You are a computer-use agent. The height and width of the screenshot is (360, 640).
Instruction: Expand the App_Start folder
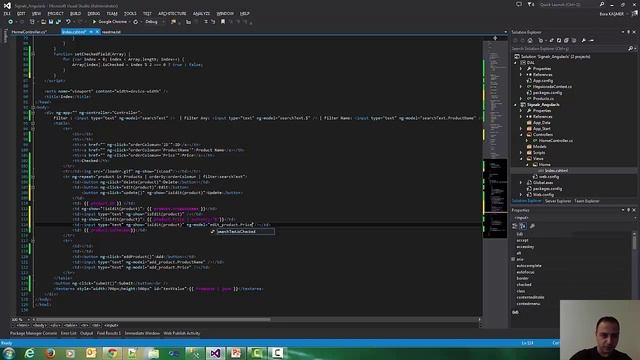tap(521, 129)
